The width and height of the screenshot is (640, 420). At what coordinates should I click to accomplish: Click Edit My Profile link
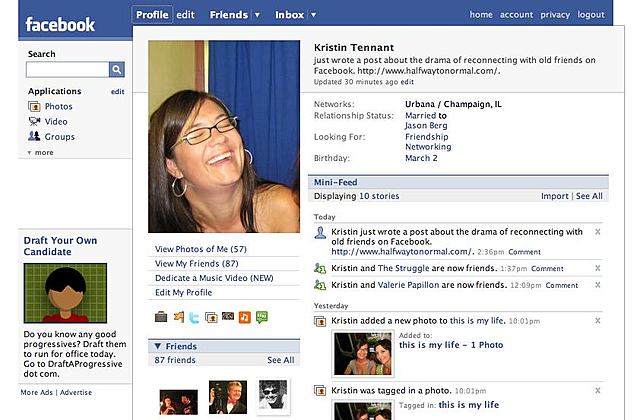pyautogui.click(x=184, y=293)
